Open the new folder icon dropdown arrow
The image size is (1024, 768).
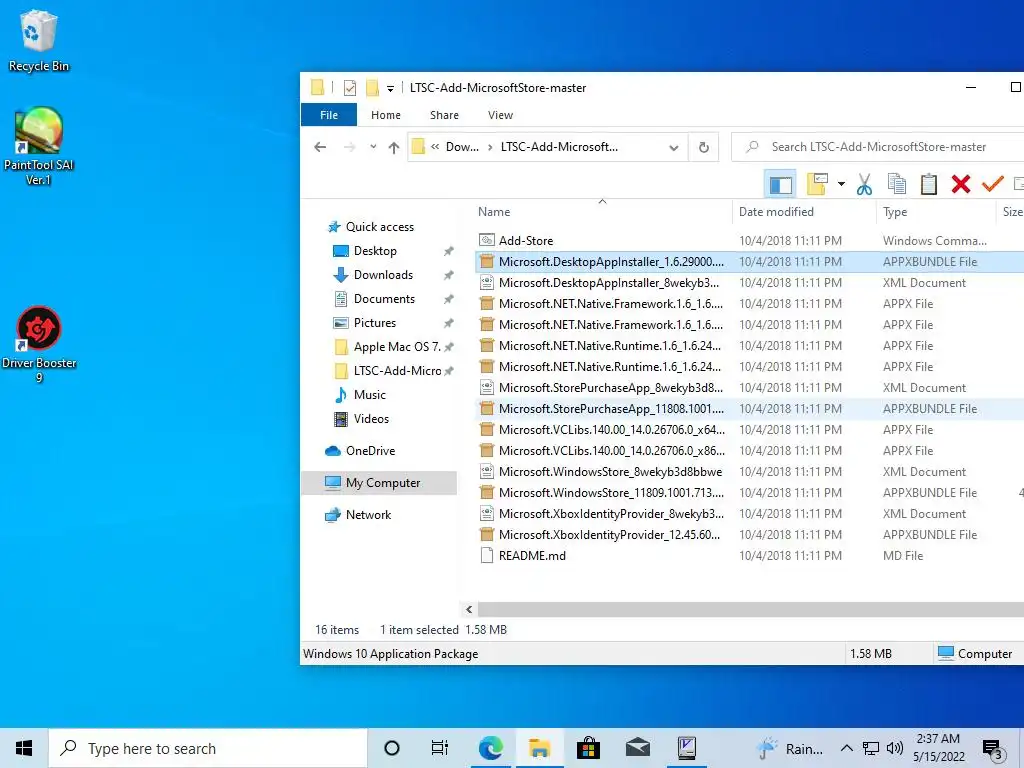tap(841, 184)
